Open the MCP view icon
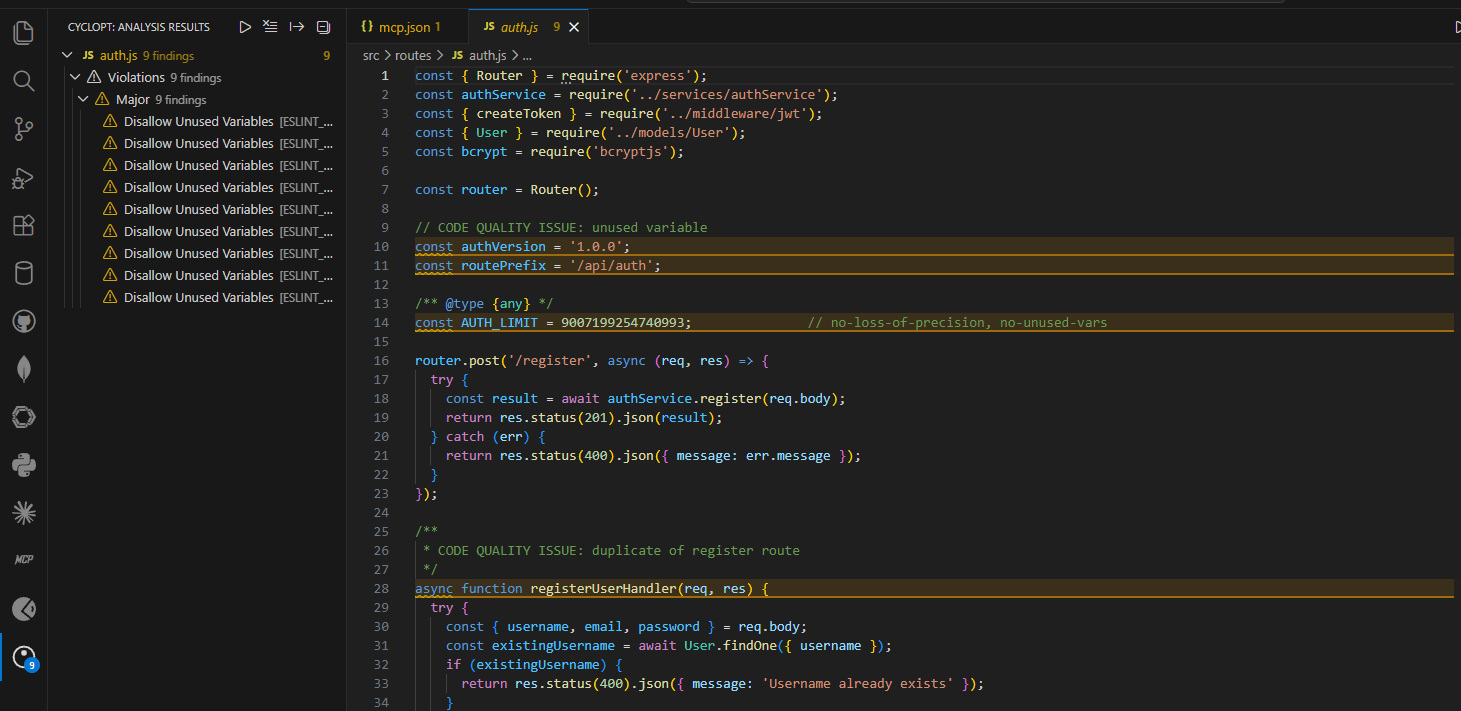This screenshot has height=711, width=1461. [x=23, y=560]
